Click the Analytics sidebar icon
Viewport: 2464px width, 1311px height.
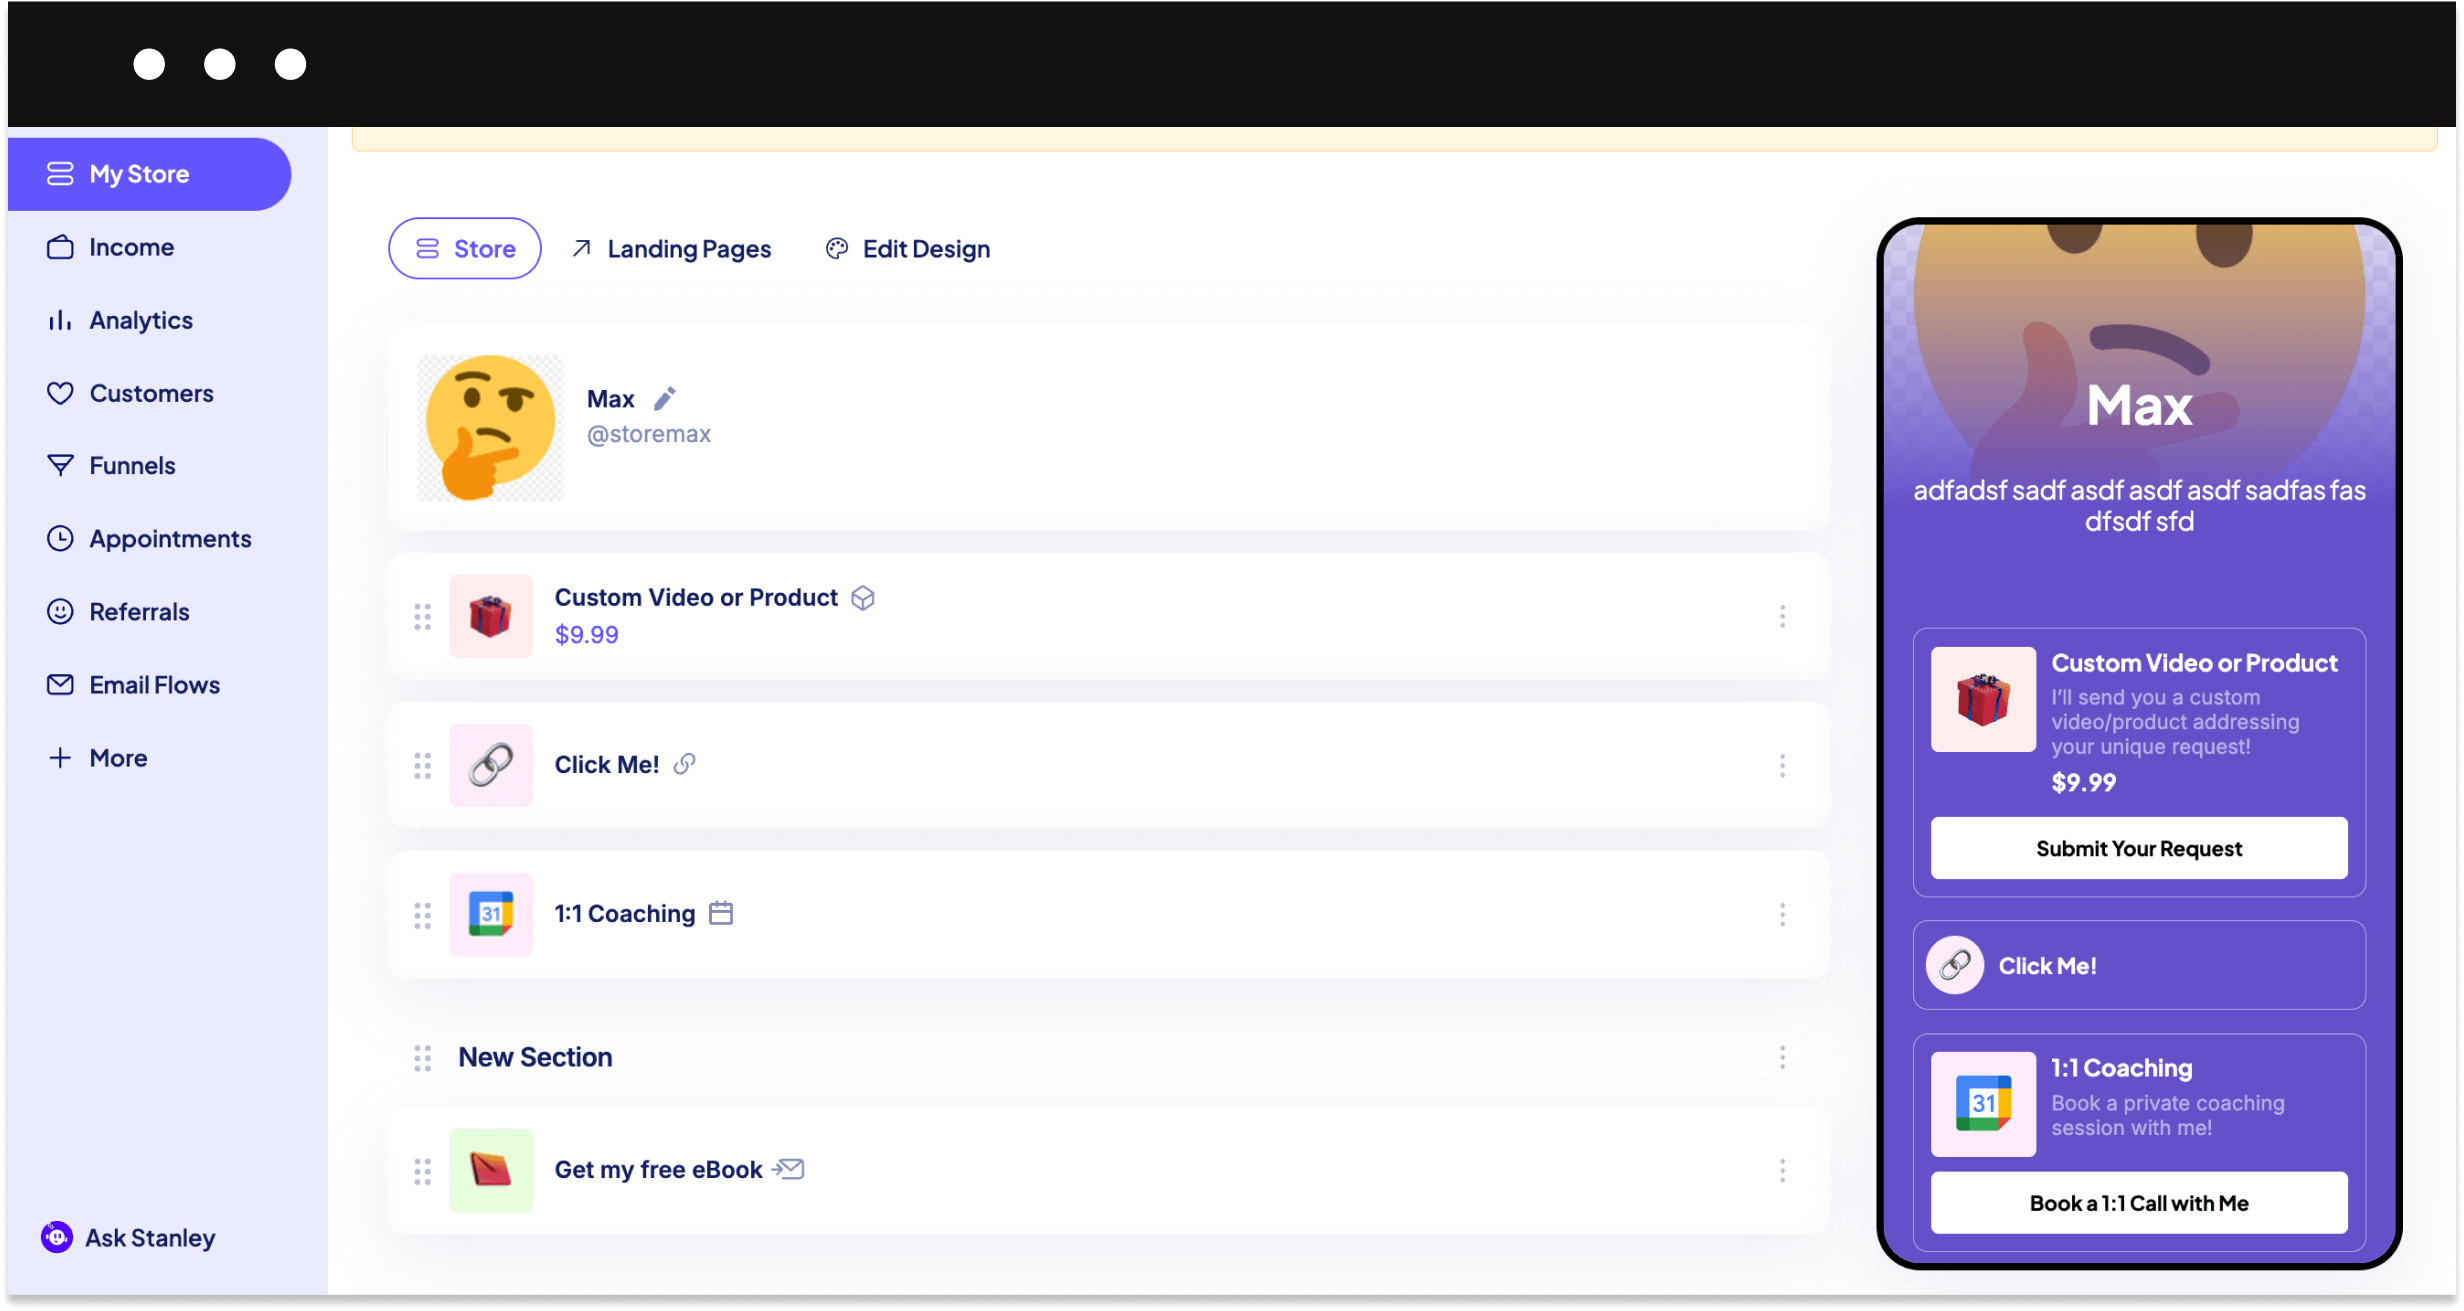(60, 320)
